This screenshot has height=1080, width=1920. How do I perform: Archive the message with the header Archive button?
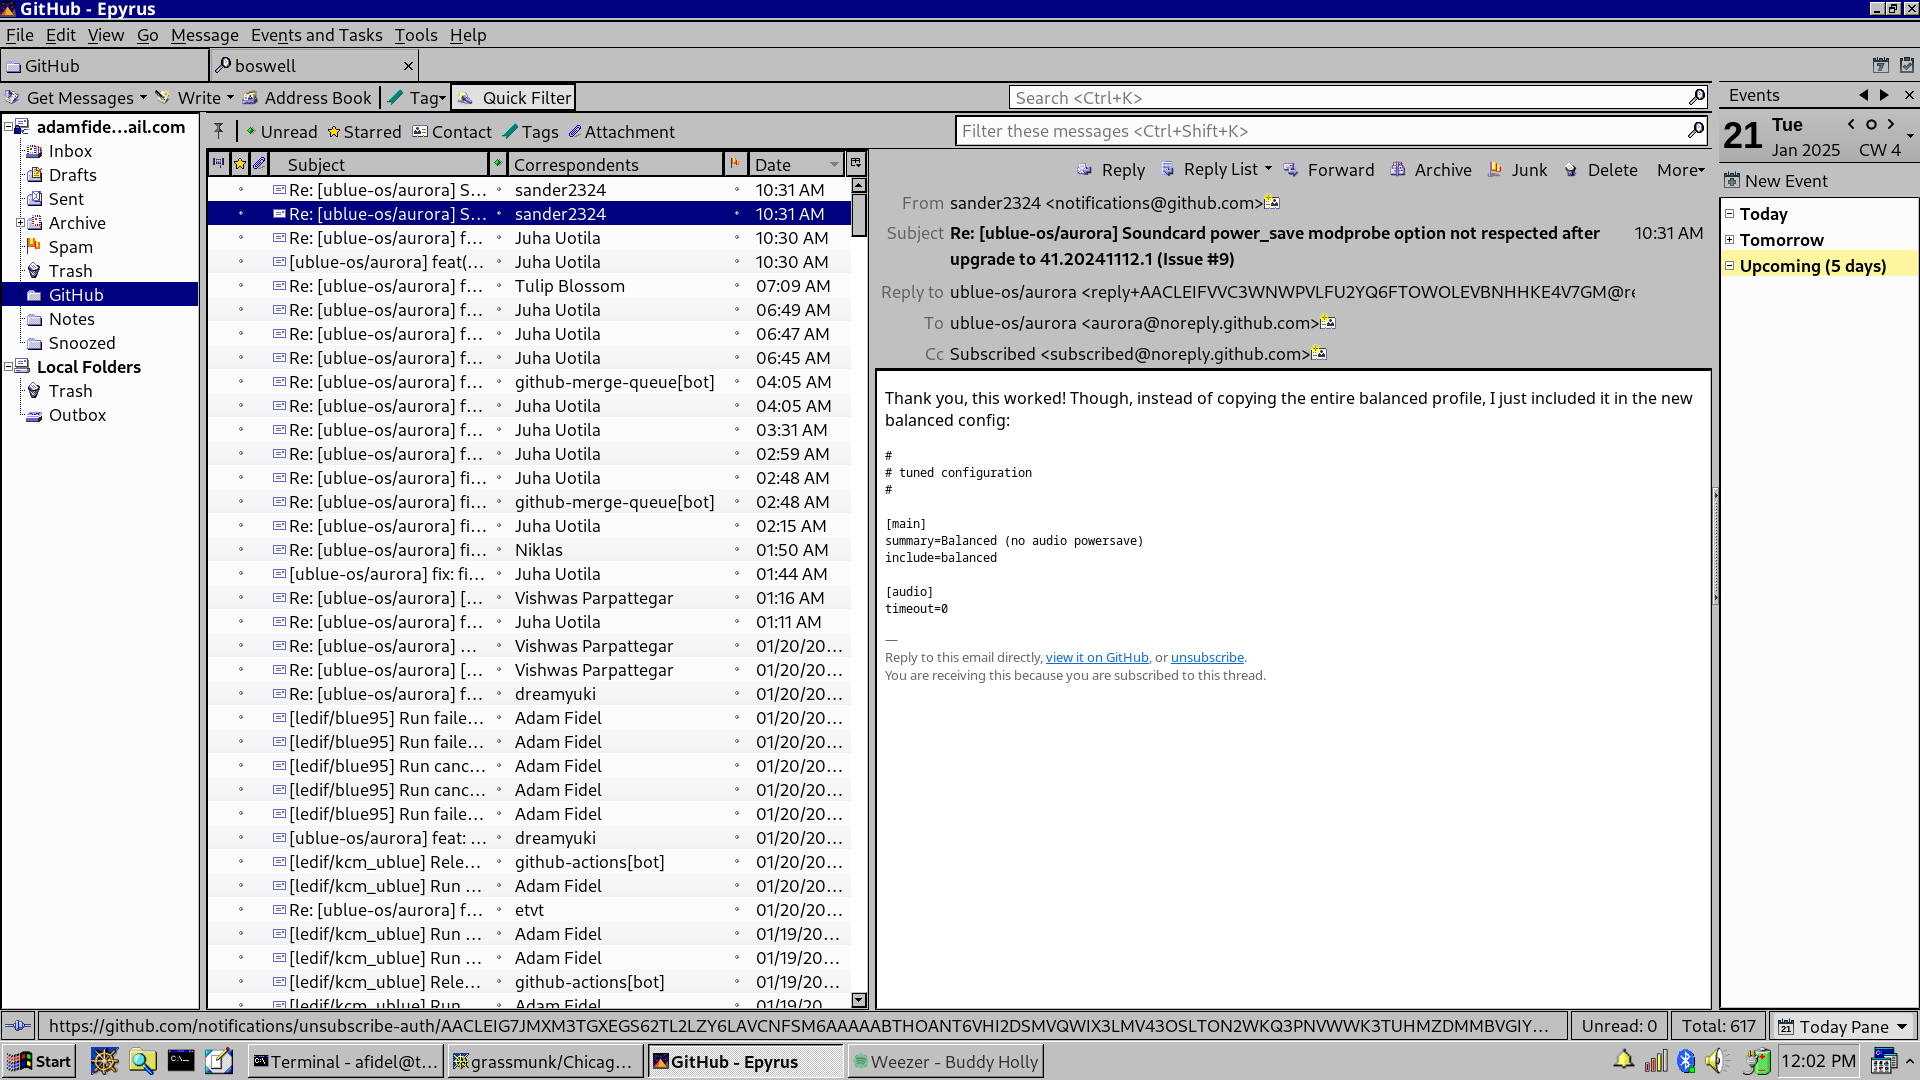pyautogui.click(x=1430, y=170)
